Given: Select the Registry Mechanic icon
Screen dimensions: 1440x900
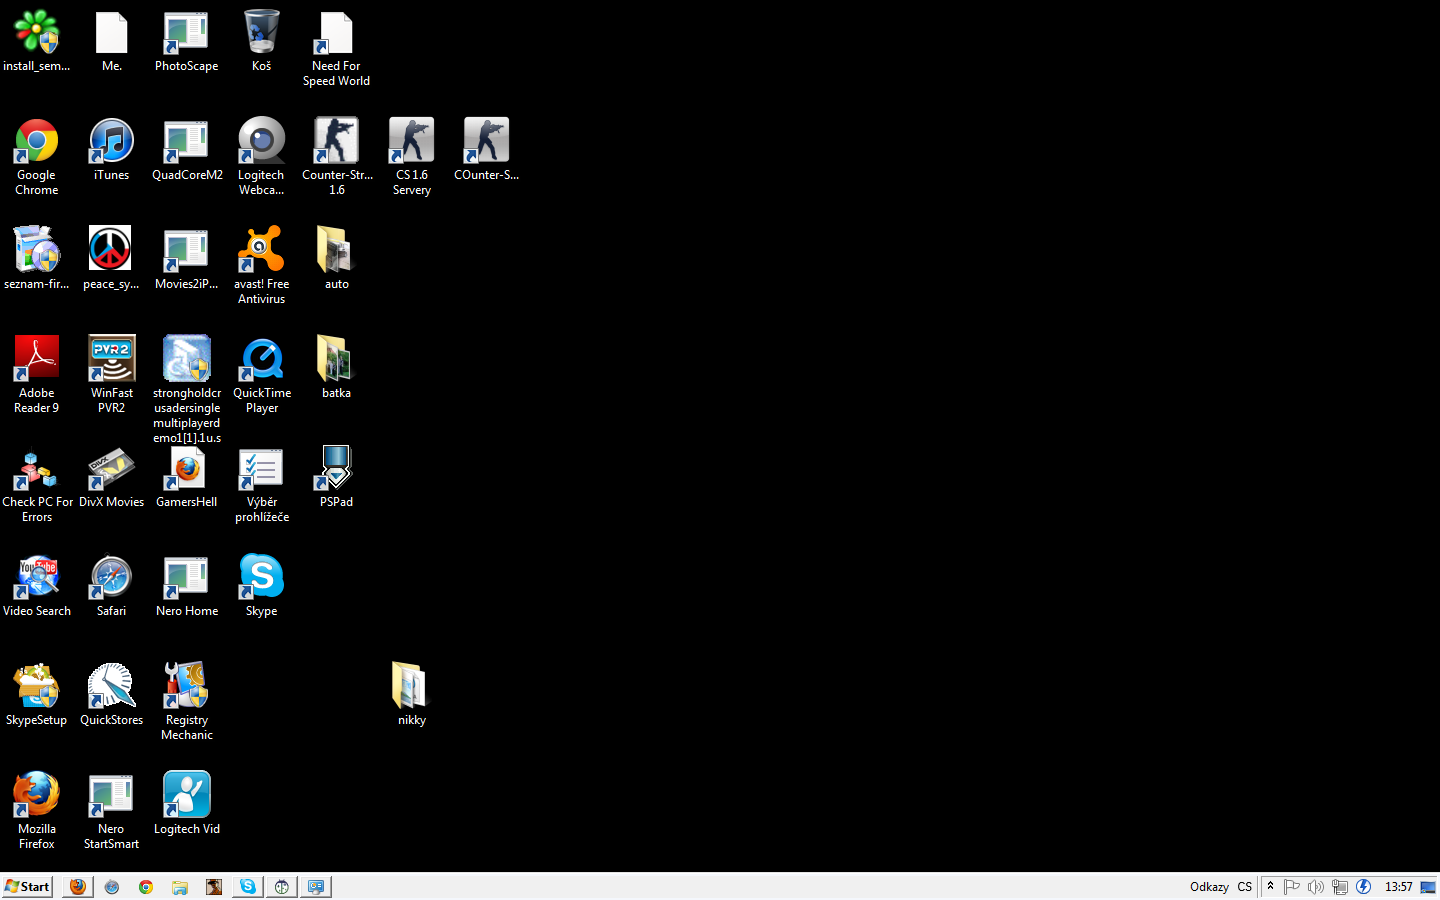Looking at the screenshot, I should (186, 687).
